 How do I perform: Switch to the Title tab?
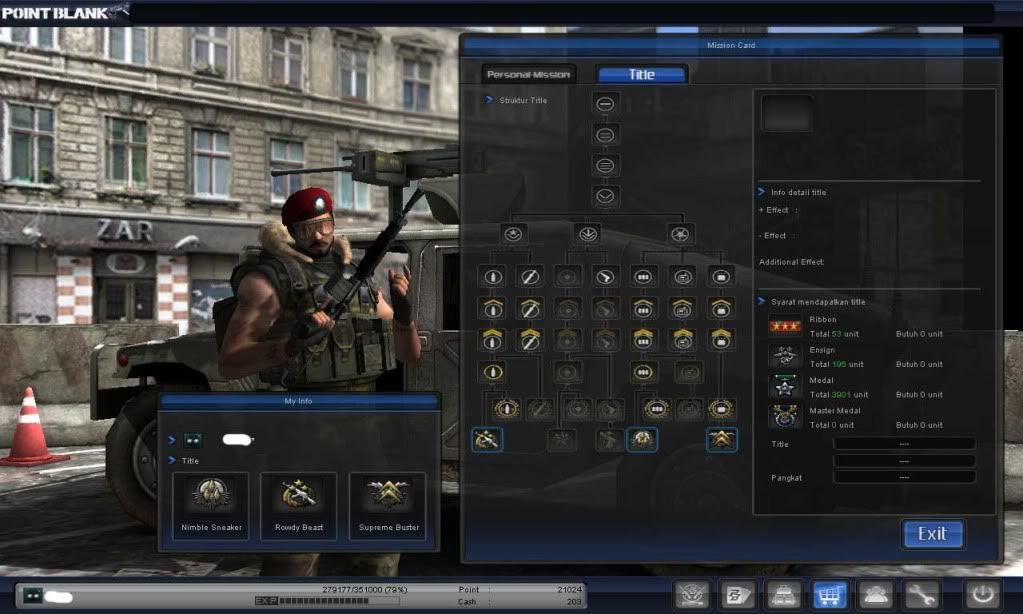coord(642,74)
